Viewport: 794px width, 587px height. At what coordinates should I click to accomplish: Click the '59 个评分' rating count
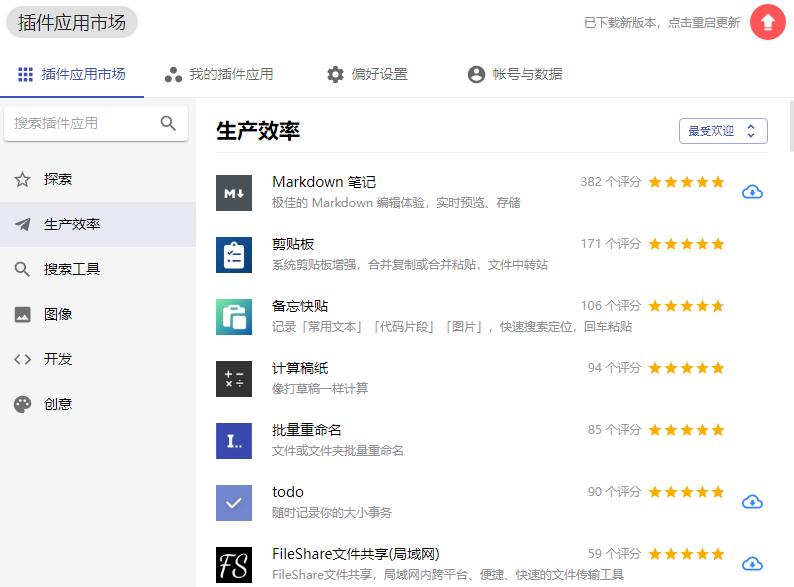[614, 554]
